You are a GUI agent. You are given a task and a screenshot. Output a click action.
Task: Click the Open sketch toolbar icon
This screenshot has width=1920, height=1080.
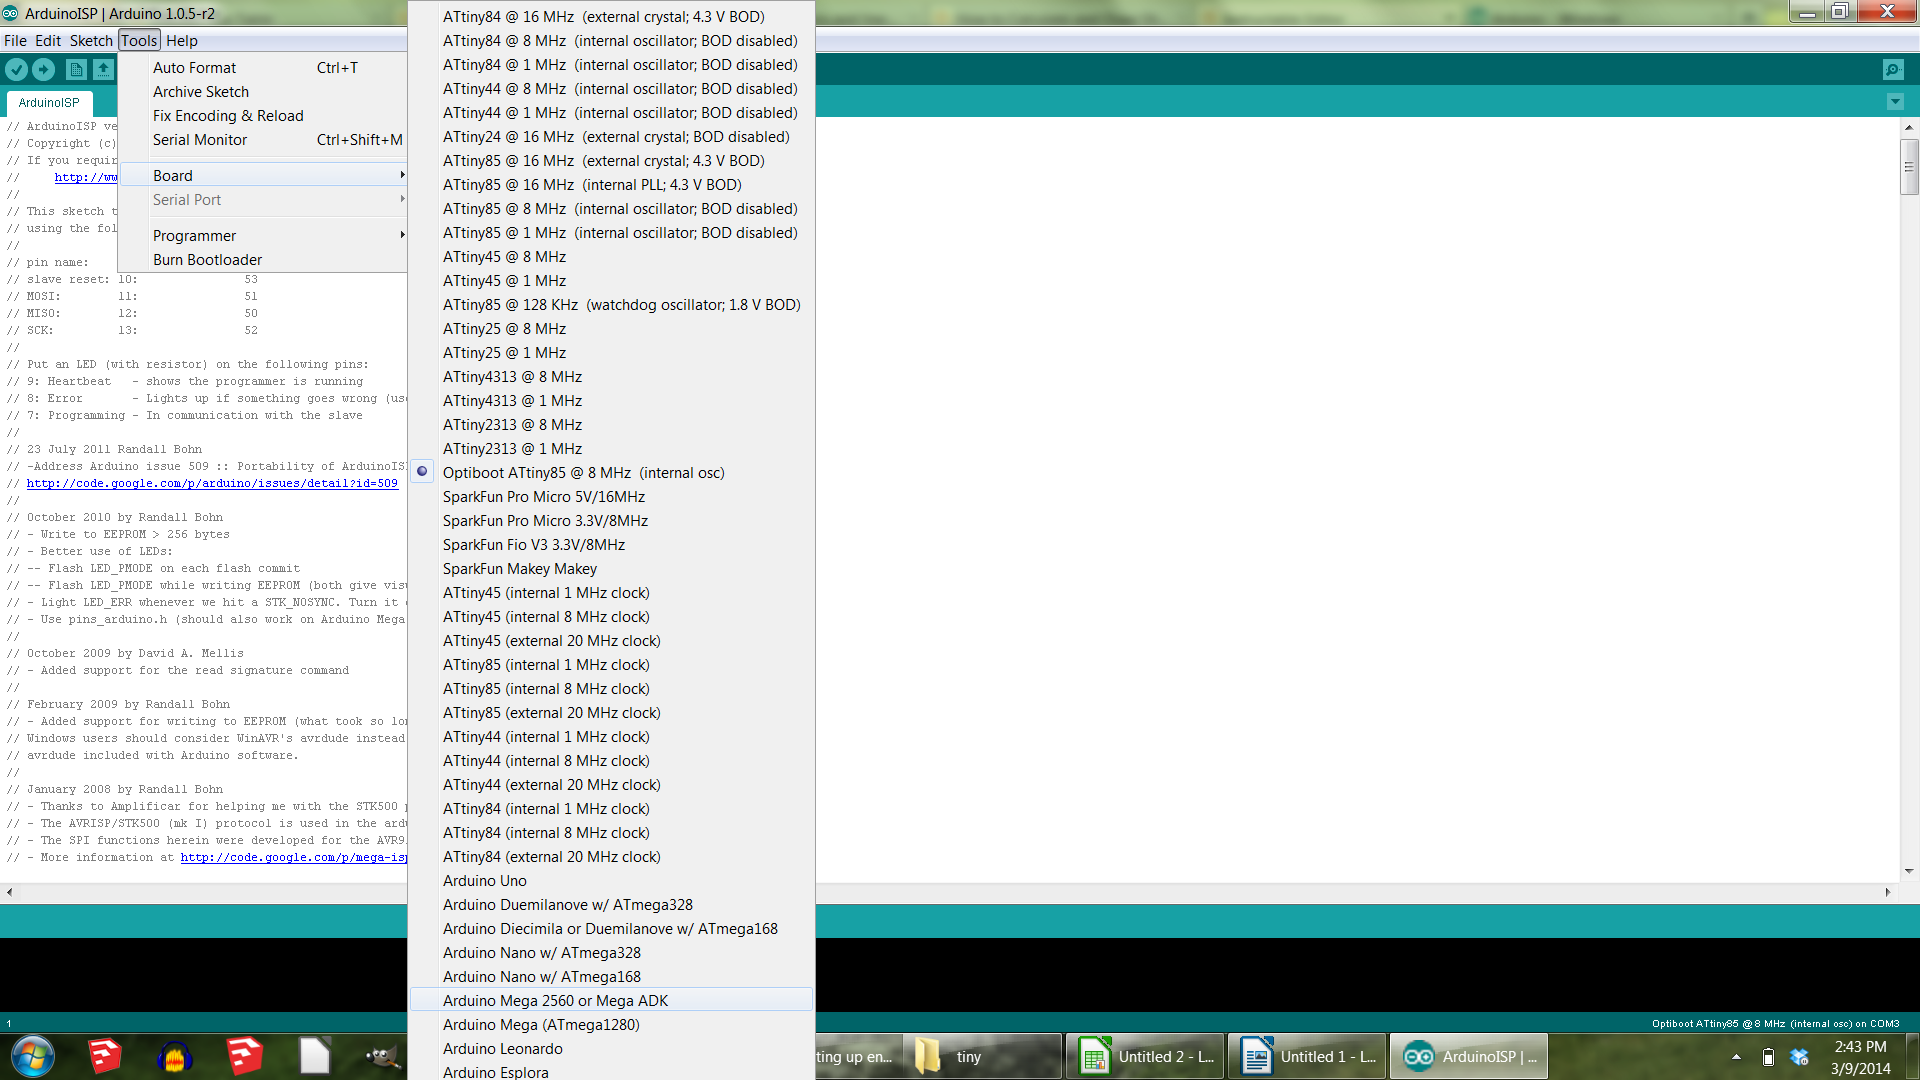click(x=103, y=69)
